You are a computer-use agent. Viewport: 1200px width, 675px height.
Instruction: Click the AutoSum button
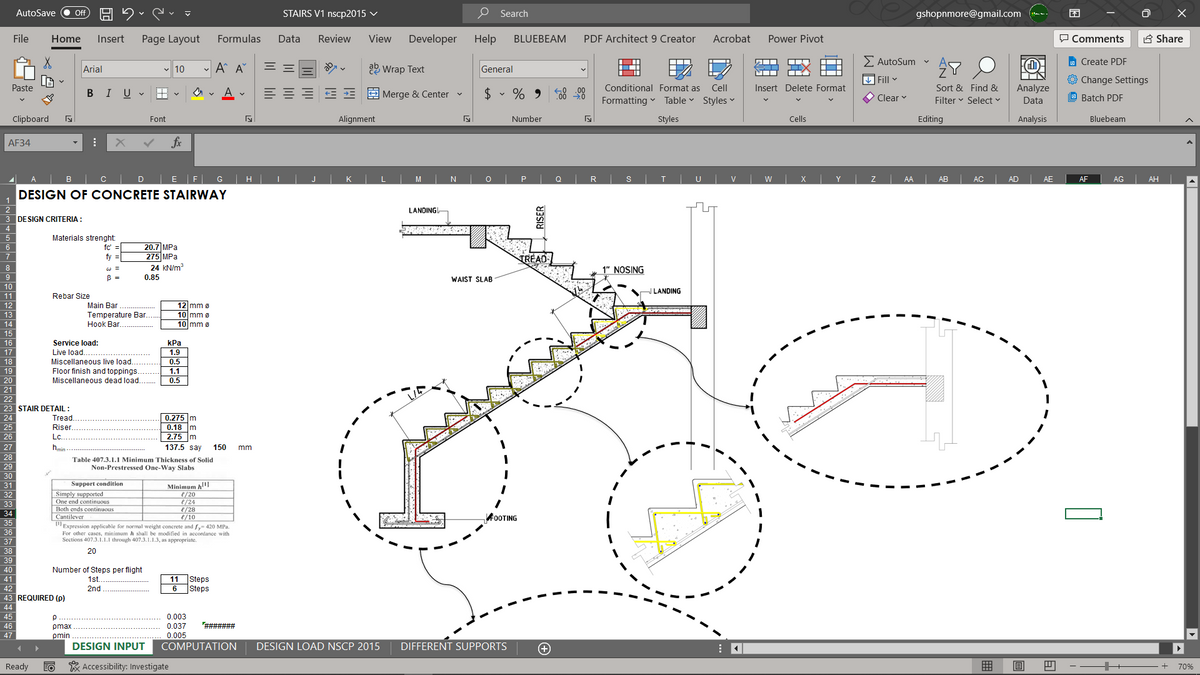[890, 62]
